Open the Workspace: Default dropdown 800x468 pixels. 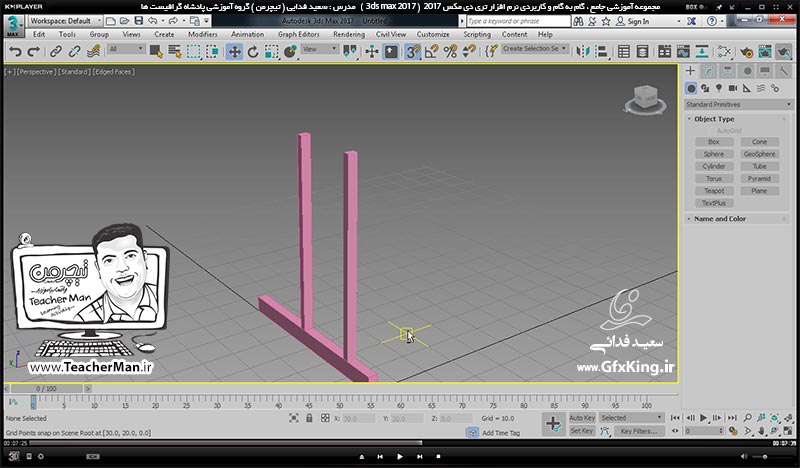pos(64,21)
